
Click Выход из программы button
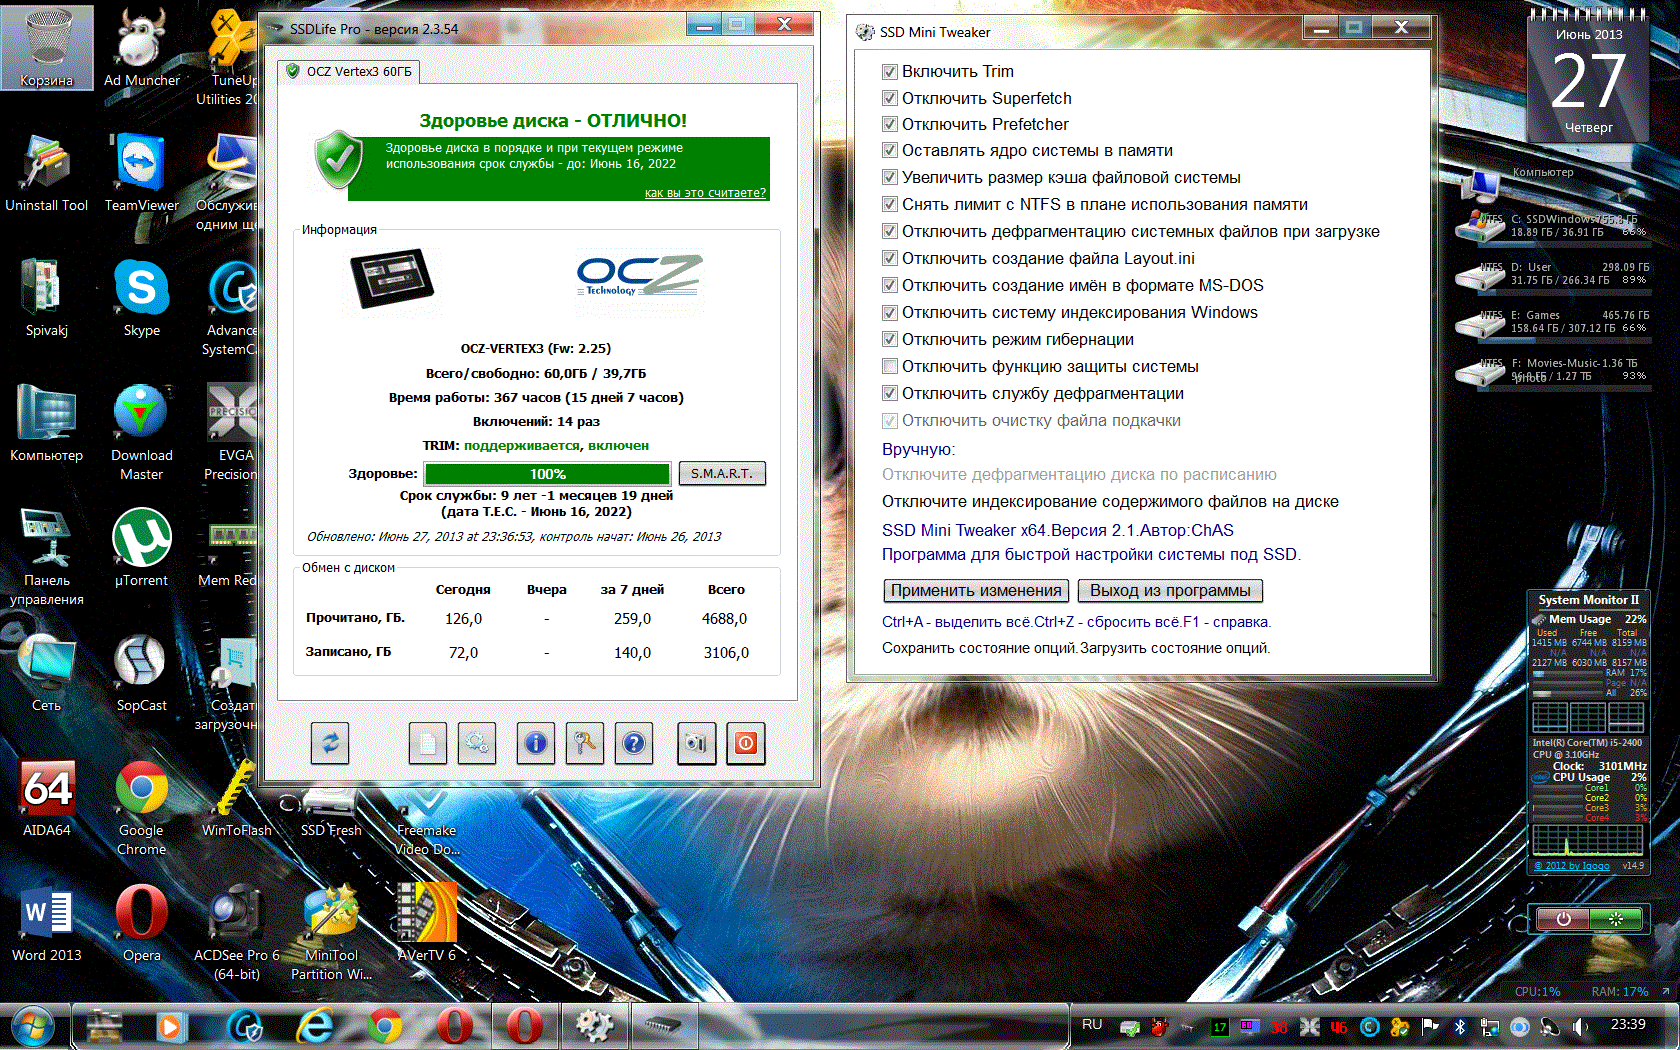[1170, 591]
